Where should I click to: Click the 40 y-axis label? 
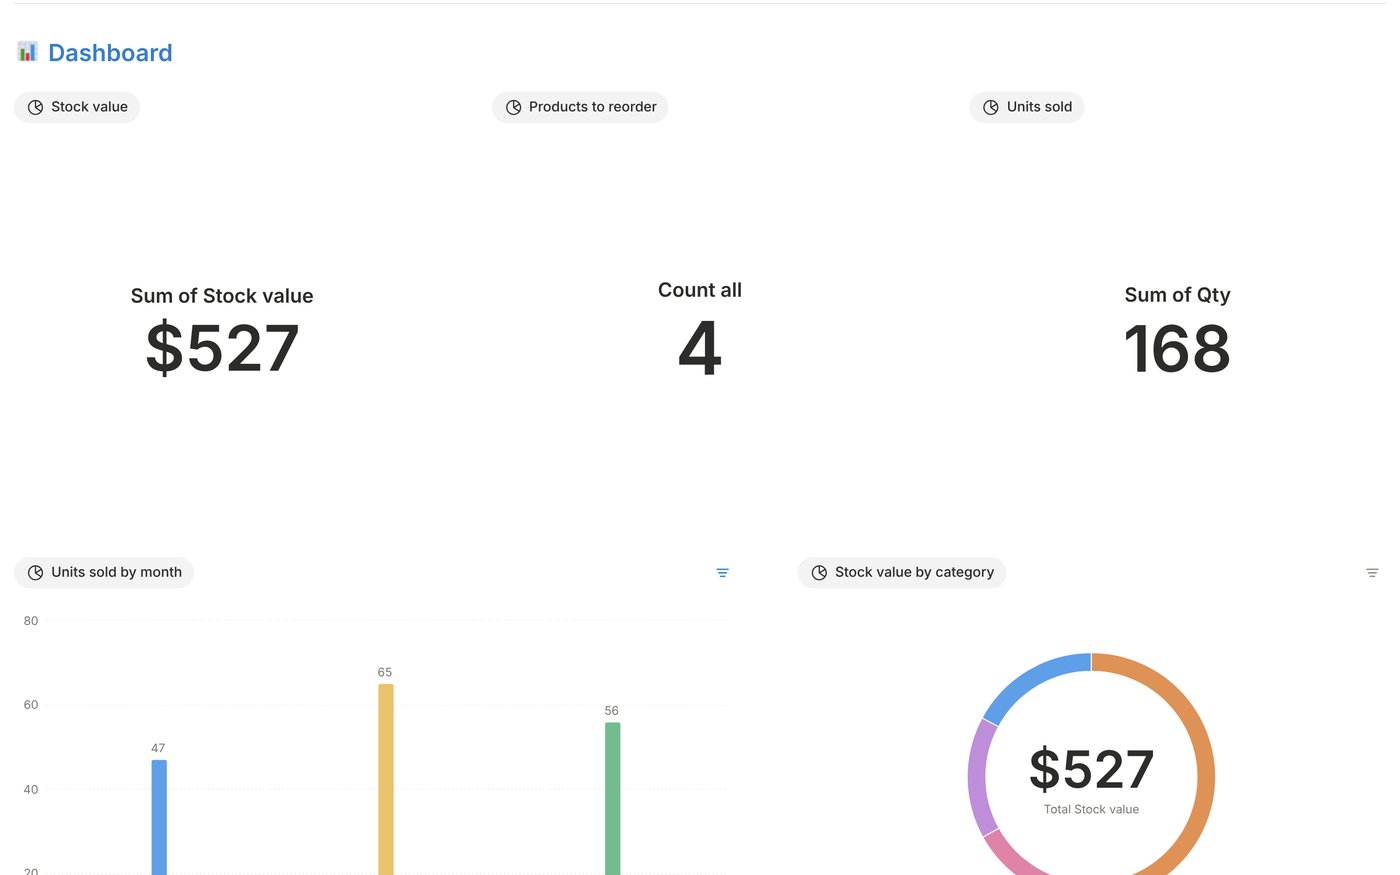point(31,789)
